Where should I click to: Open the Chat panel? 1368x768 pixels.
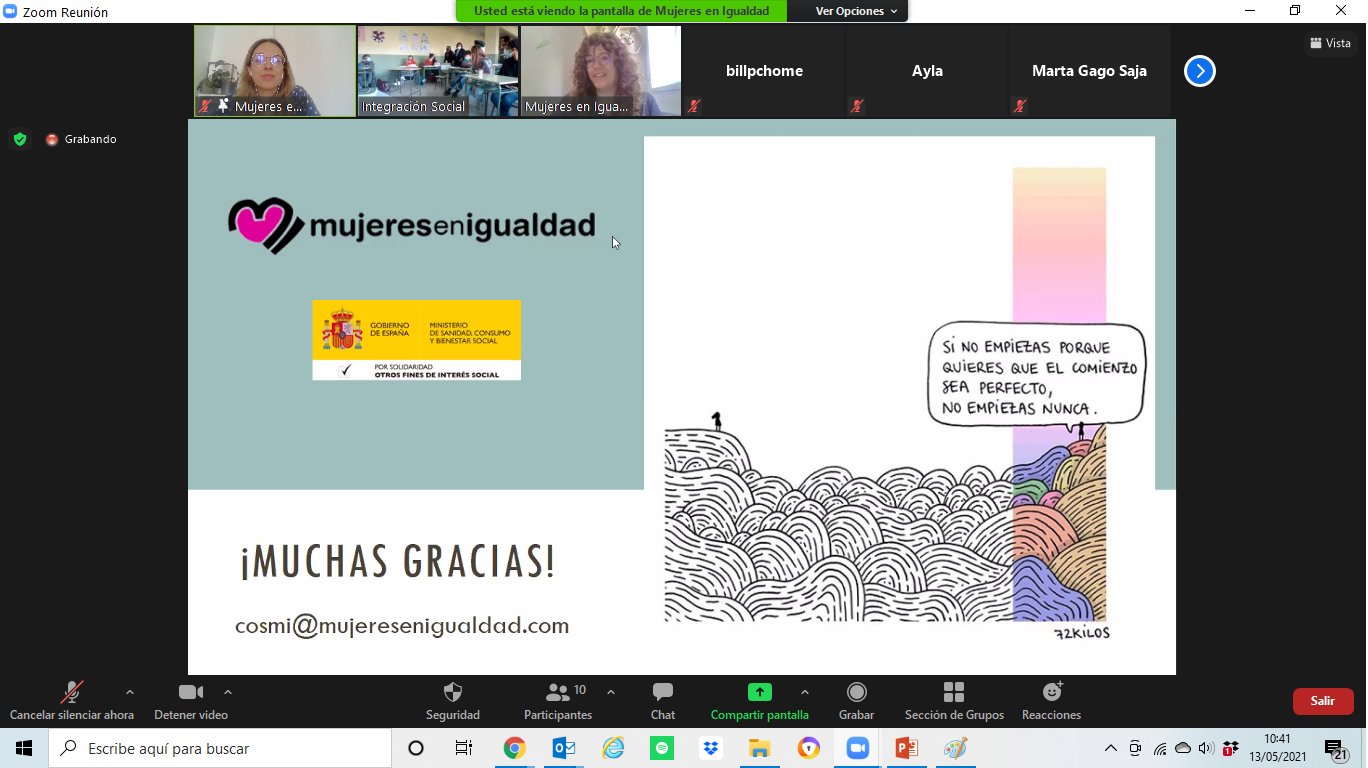click(663, 701)
